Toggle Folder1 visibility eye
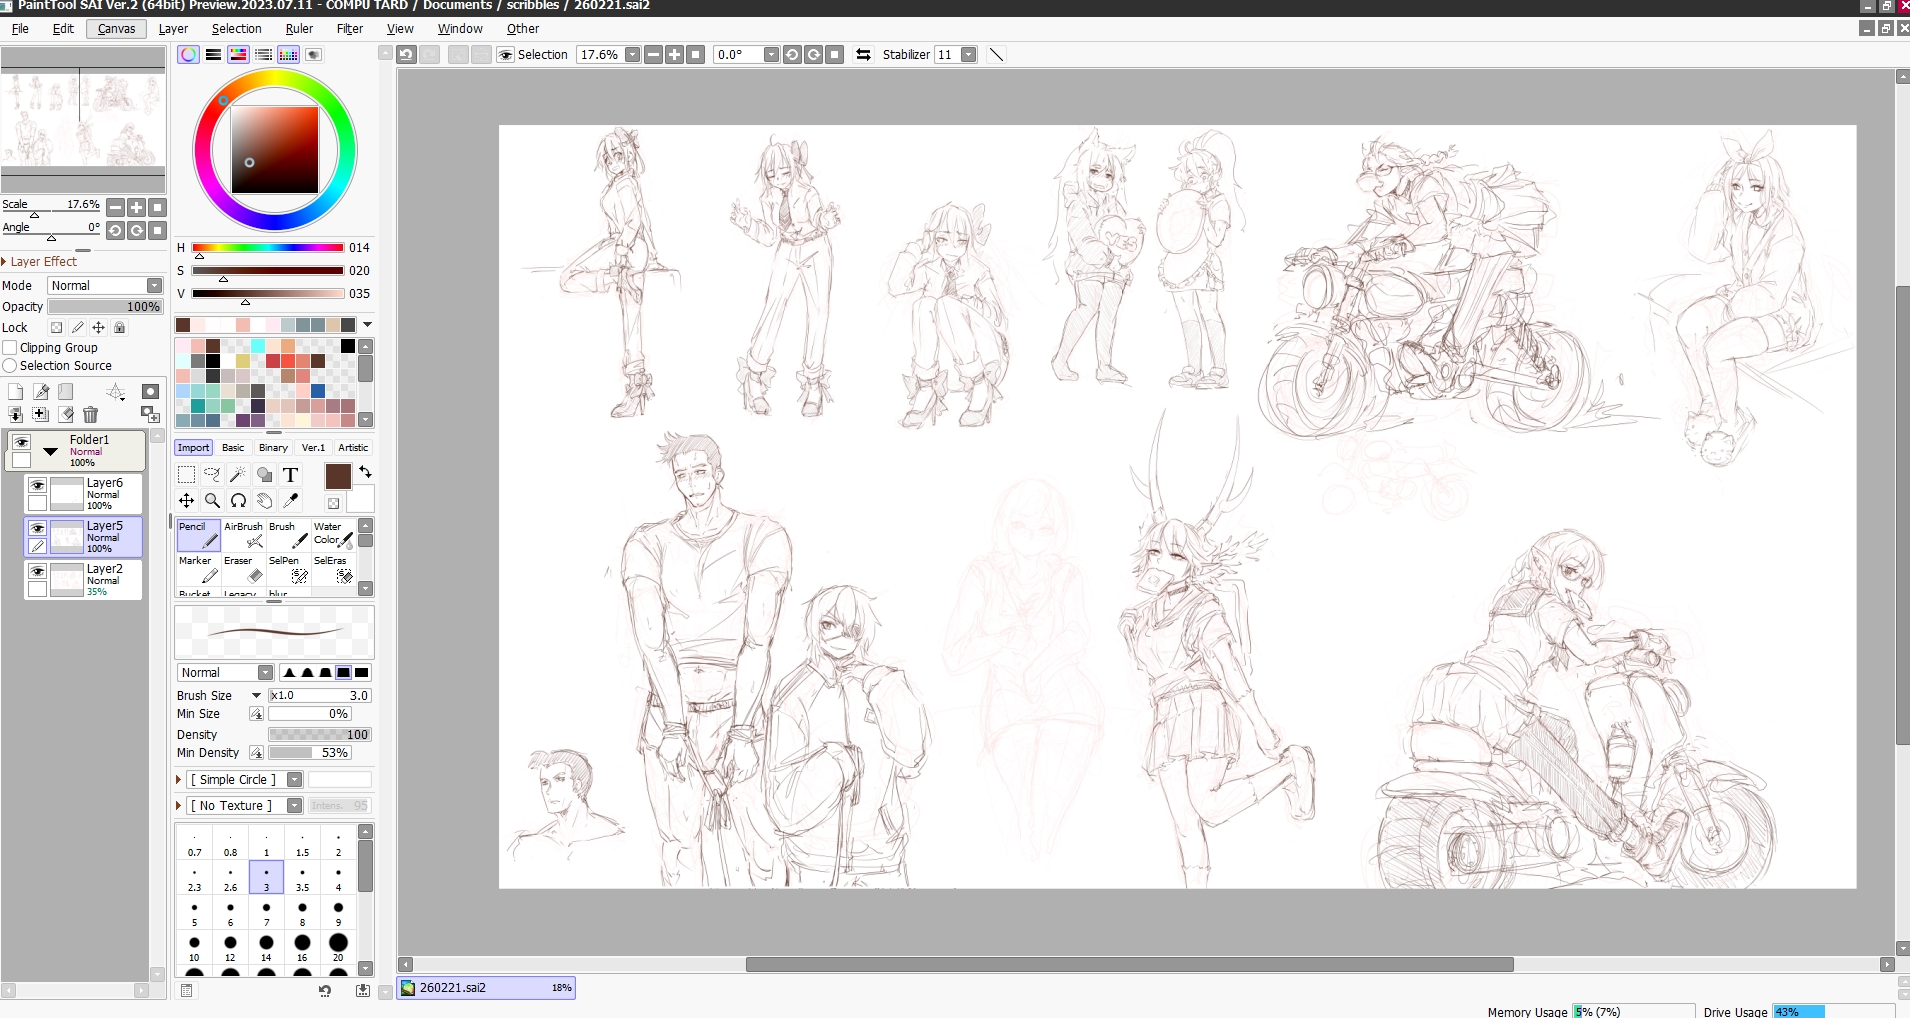This screenshot has width=1910, height=1018. [x=21, y=442]
